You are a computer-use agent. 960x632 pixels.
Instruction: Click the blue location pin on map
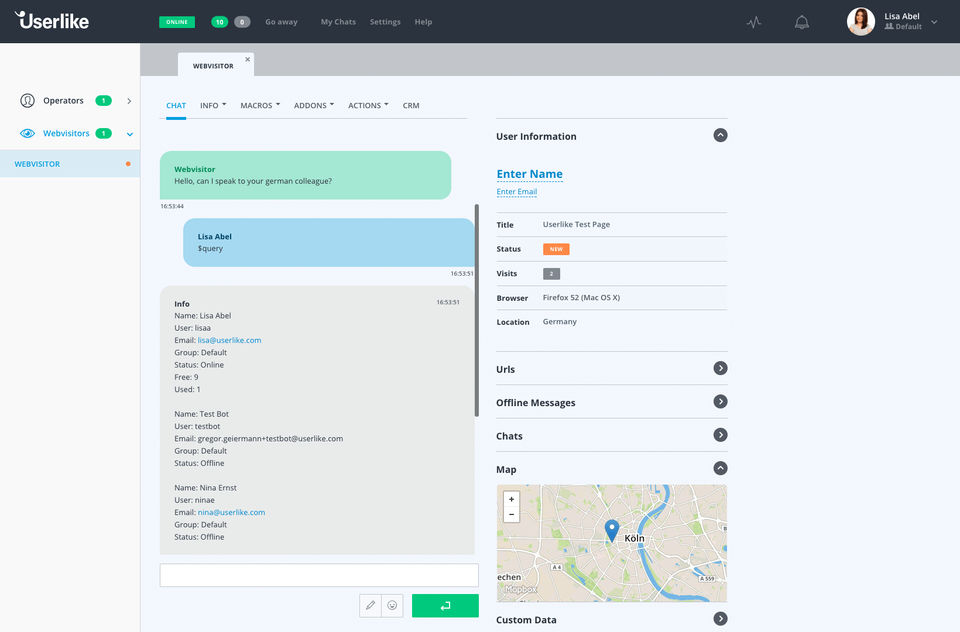click(612, 530)
